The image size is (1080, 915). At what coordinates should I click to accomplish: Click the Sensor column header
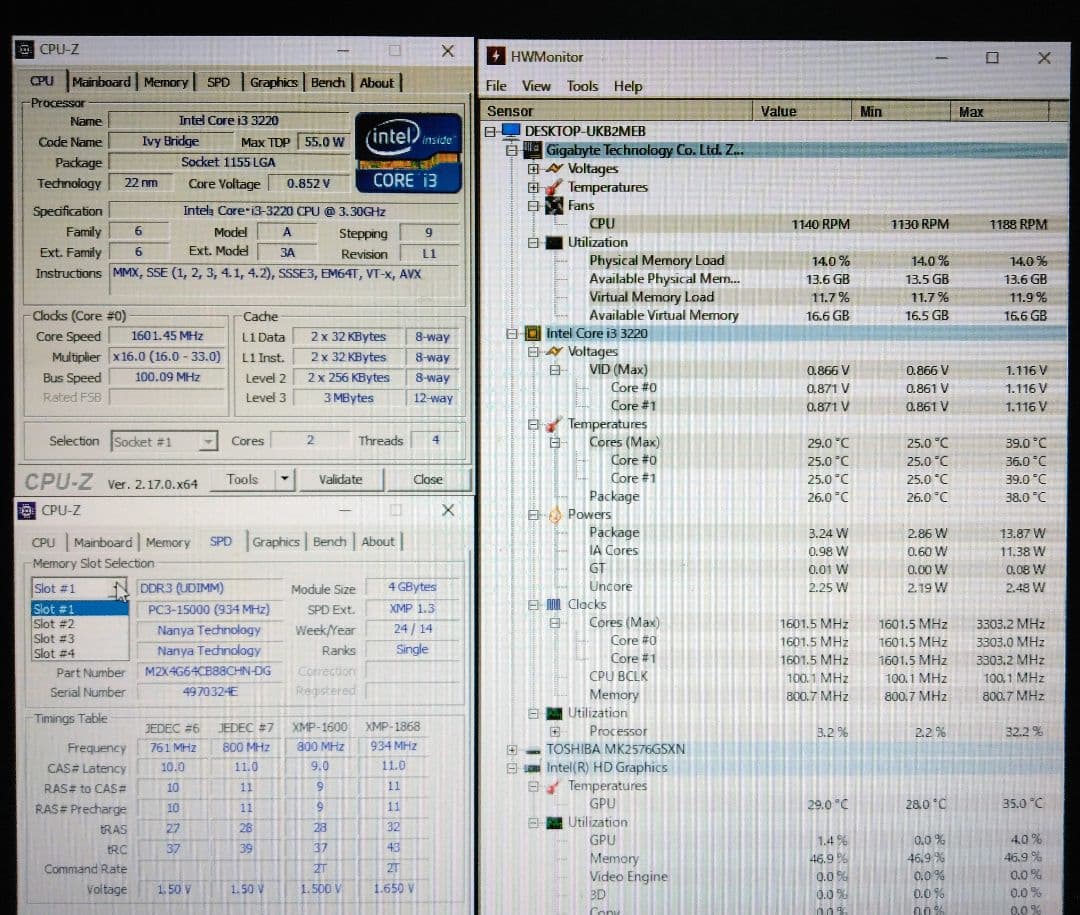tap(617, 111)
